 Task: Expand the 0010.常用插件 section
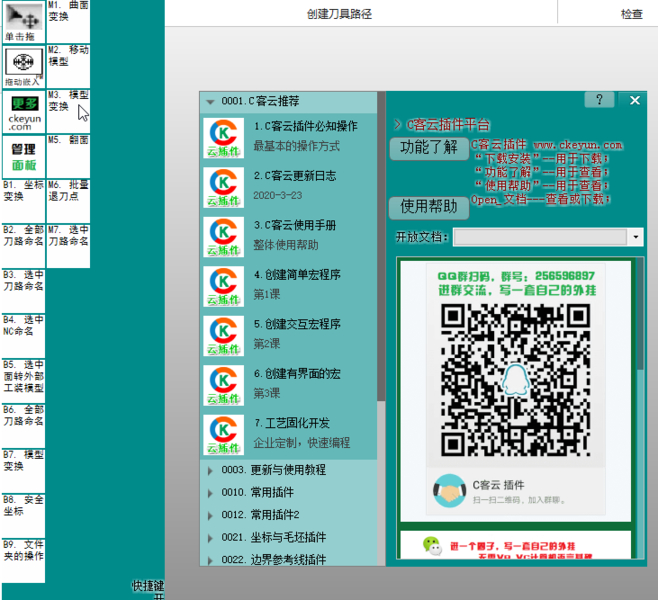(x=210, y=493)
